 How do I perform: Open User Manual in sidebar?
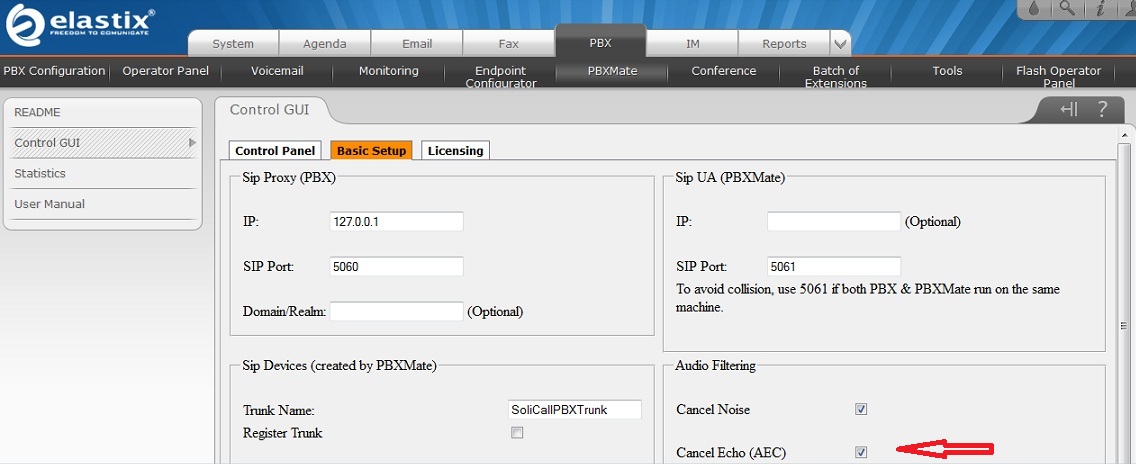(x=102, y=204)
